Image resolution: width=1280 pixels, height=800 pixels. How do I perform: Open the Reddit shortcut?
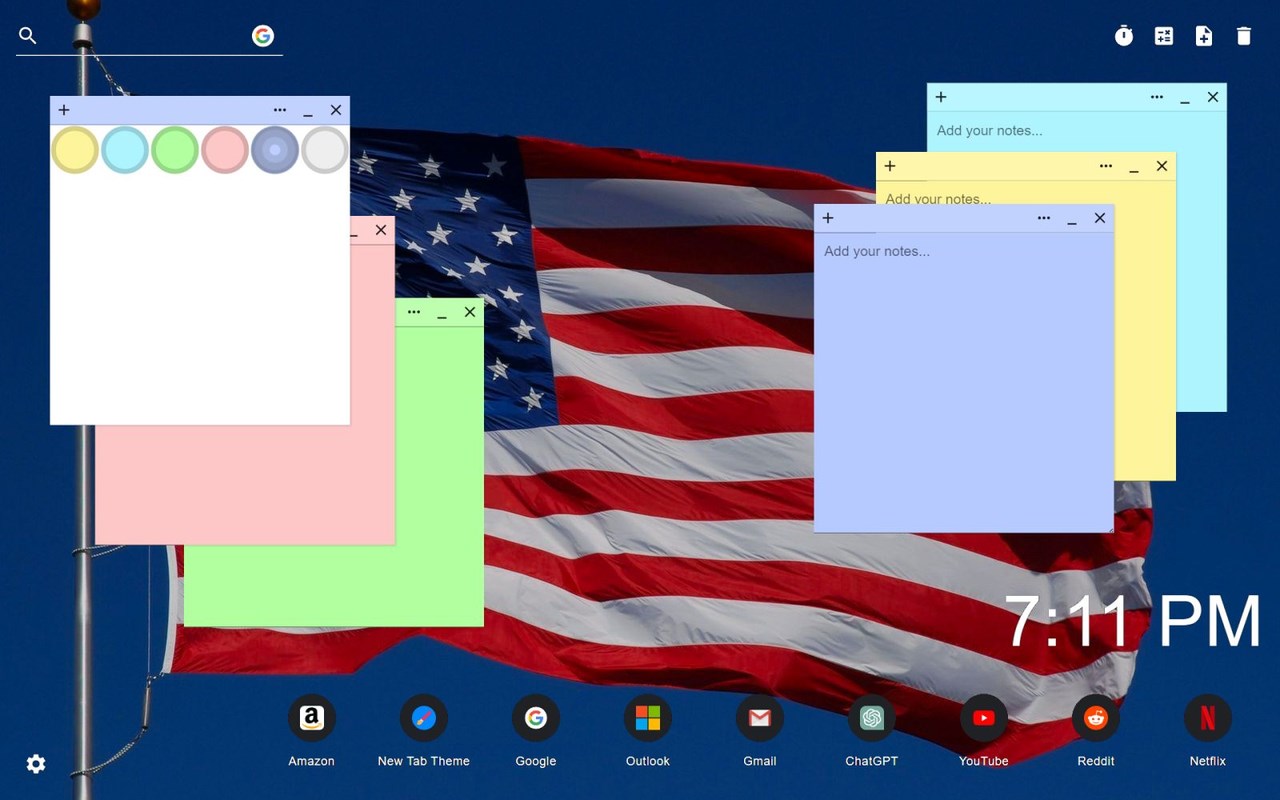(x=1096, y=718)
